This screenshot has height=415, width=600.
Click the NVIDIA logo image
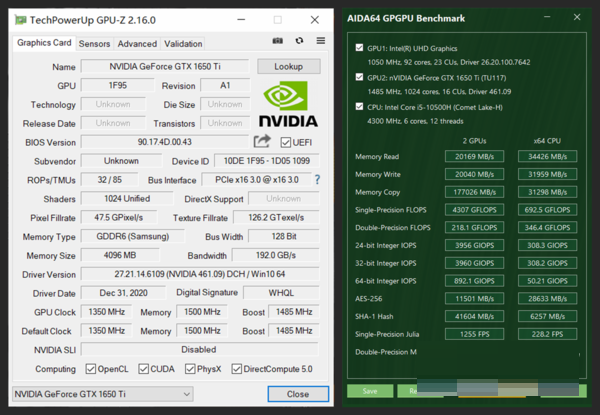[x=290, y=105]
